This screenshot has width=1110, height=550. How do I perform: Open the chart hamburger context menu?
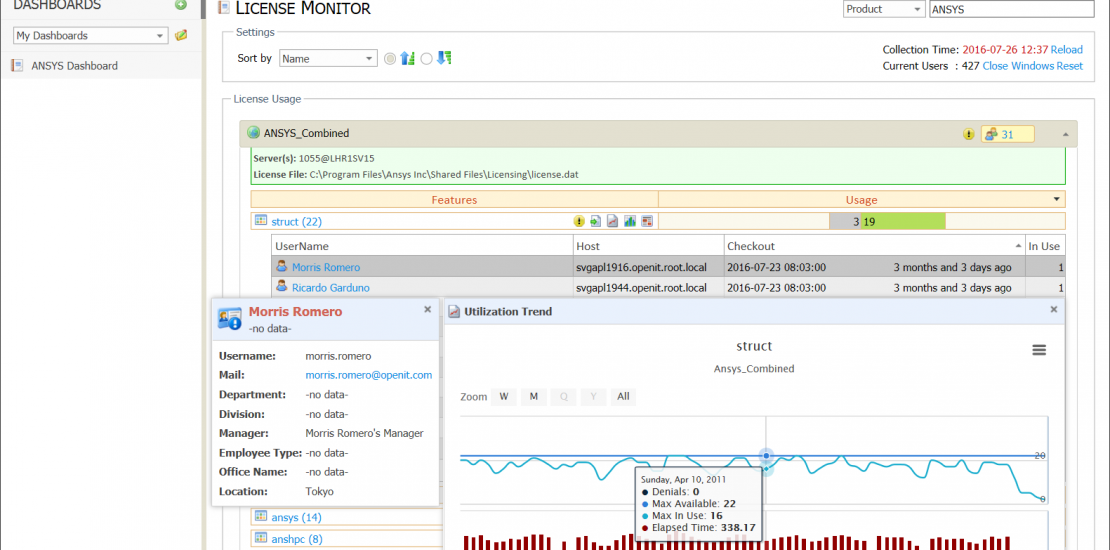pos(1039,350)
